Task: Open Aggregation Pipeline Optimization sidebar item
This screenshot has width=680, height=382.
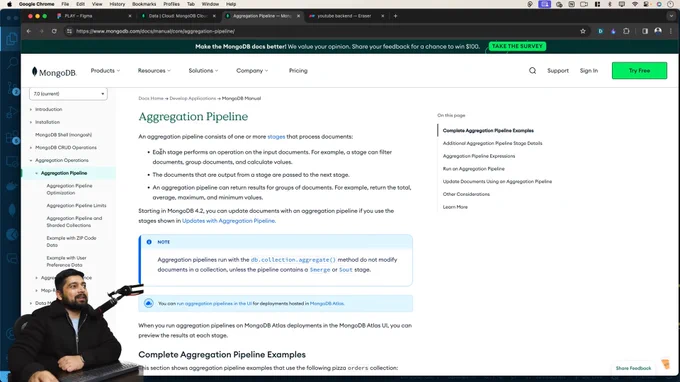Action: (x=69, y=189)
